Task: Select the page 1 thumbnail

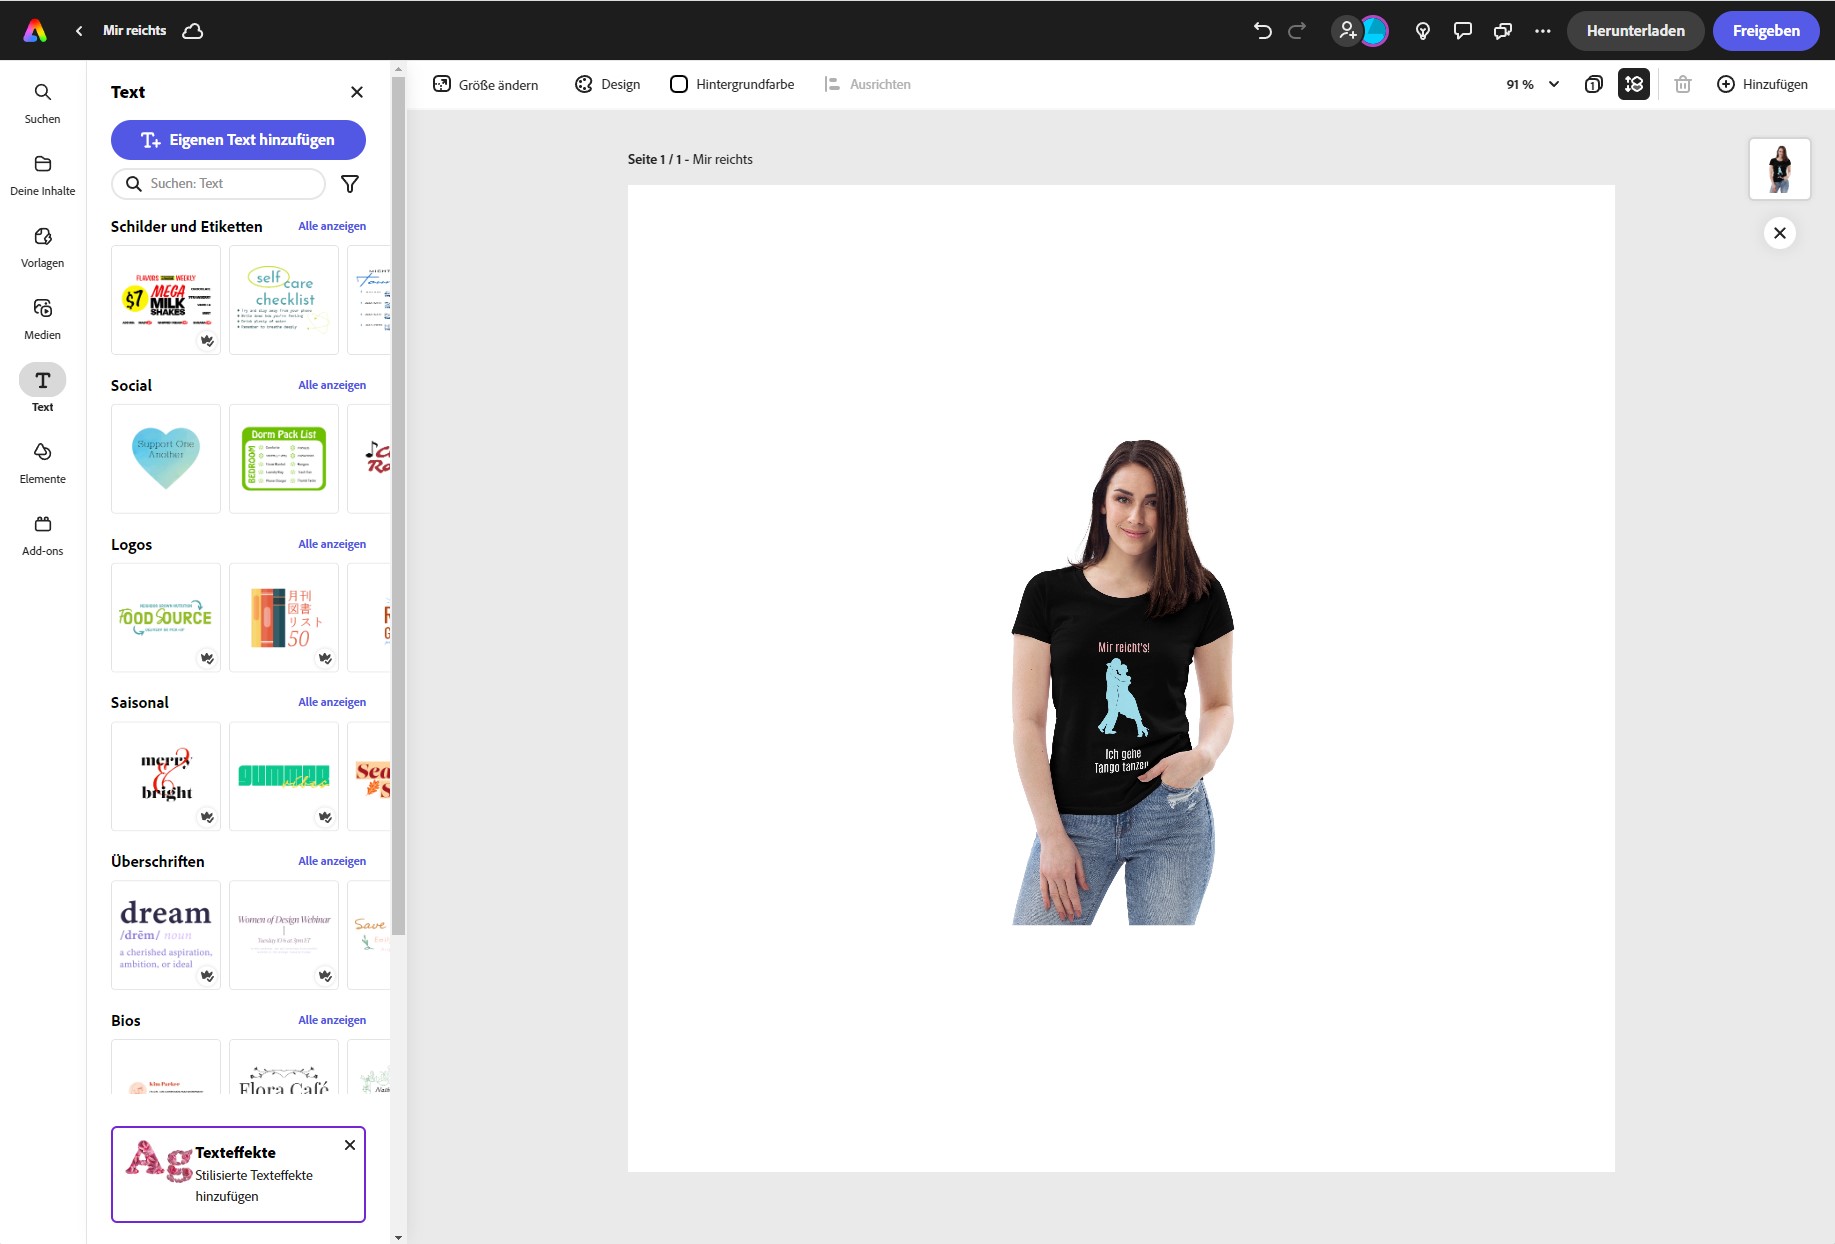Action: click(x=1780, y=169)
